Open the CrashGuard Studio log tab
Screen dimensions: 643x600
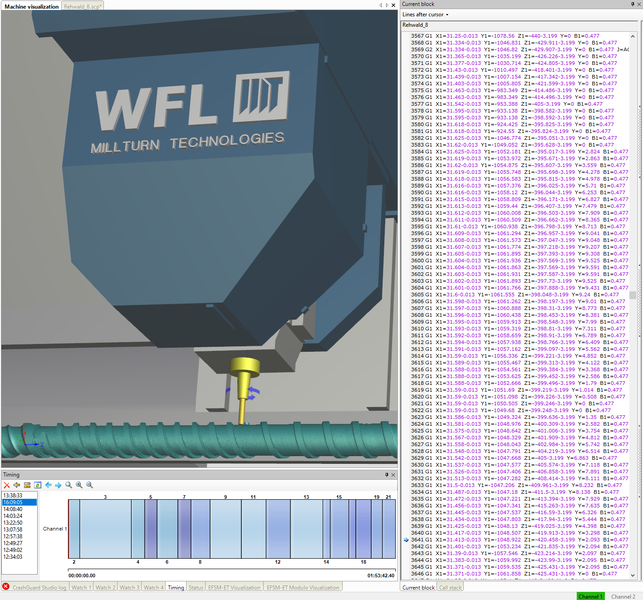click(39, 587)
